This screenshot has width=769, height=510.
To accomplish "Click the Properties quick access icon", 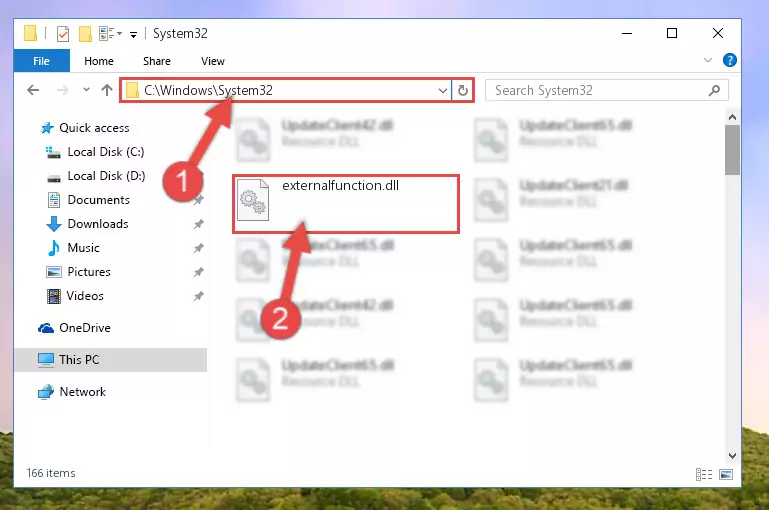I will (x=63, y=33).
